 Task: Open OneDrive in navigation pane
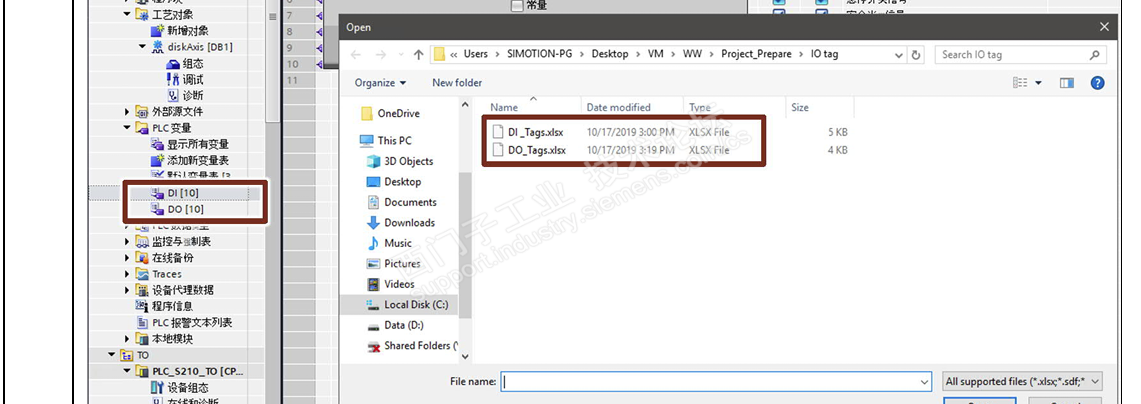[x=400, y=114]
